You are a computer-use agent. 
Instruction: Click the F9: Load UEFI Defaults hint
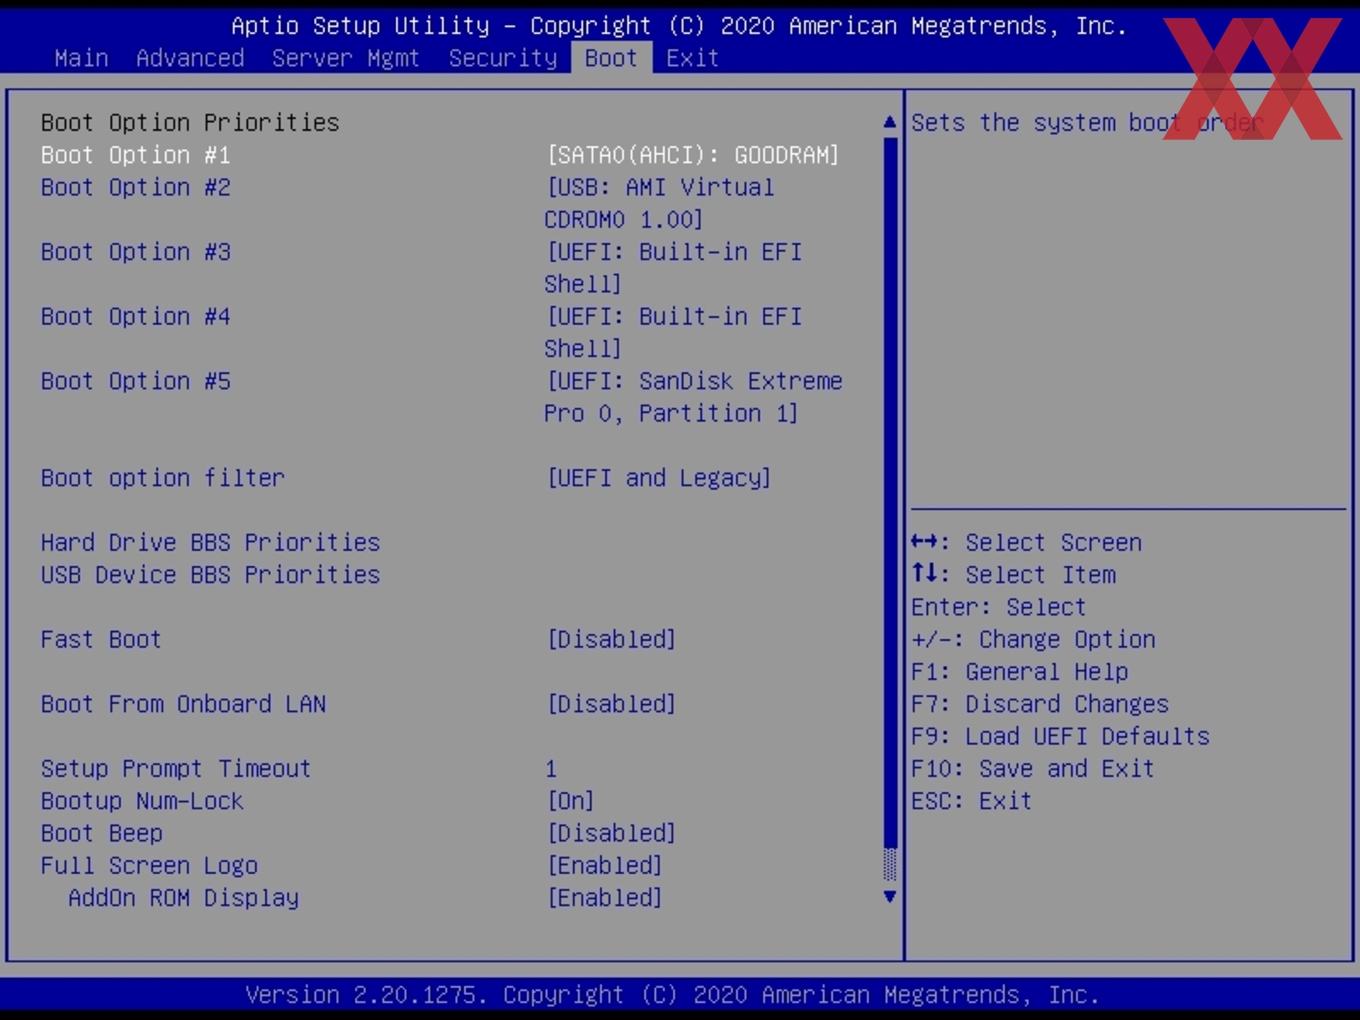[x=1061, y=736]
